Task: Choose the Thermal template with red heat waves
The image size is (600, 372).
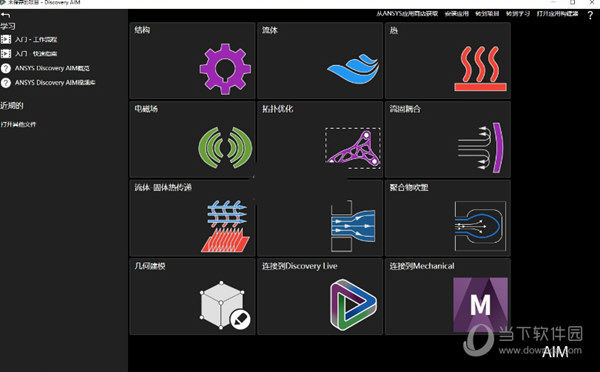Action: click(481, 69)
